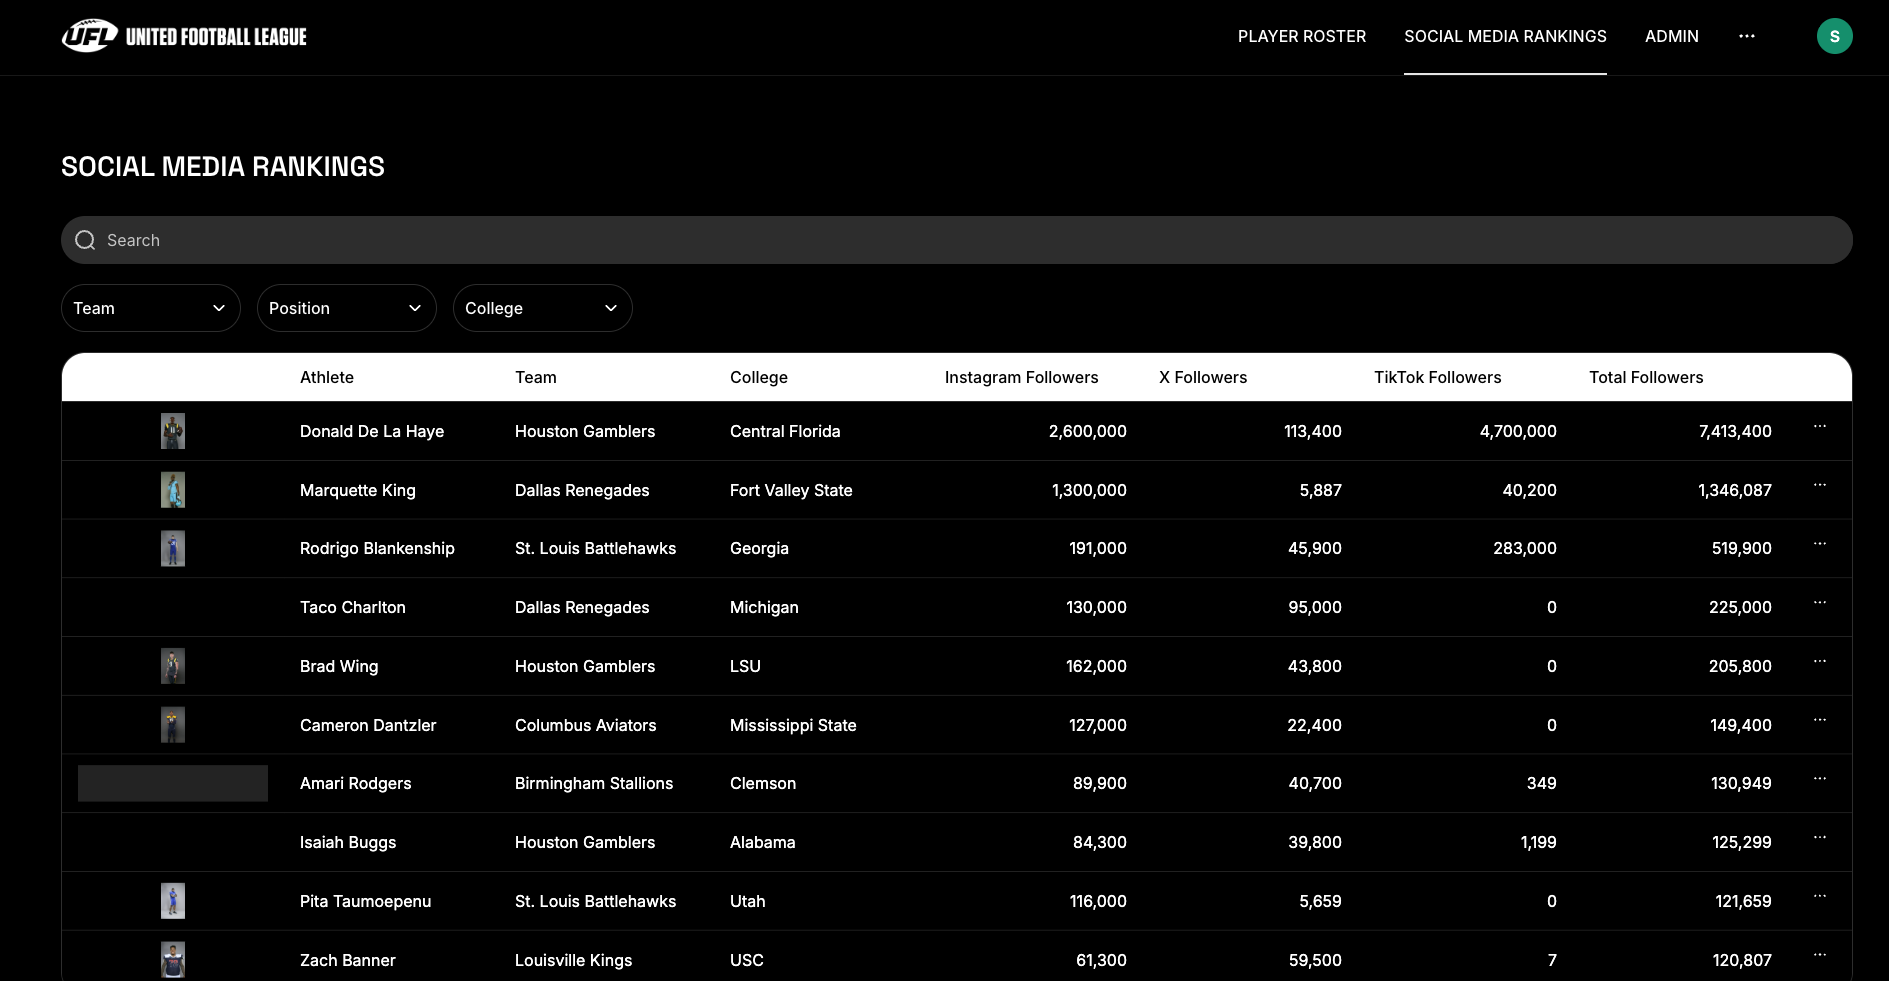Click Instagram followers value 84,300
The width and height of the screenshot is (1889, 981).
[x=1100, y=842]
